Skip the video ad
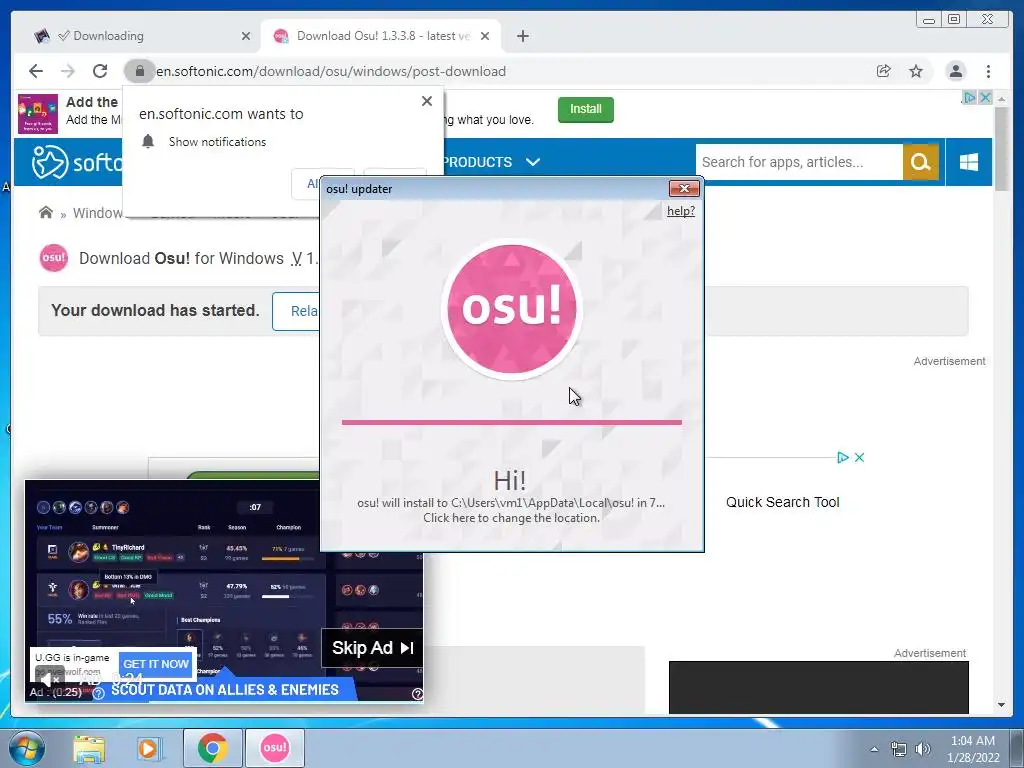The width and height of the screenshot is (1024, 768). click(x=372, y=648)
